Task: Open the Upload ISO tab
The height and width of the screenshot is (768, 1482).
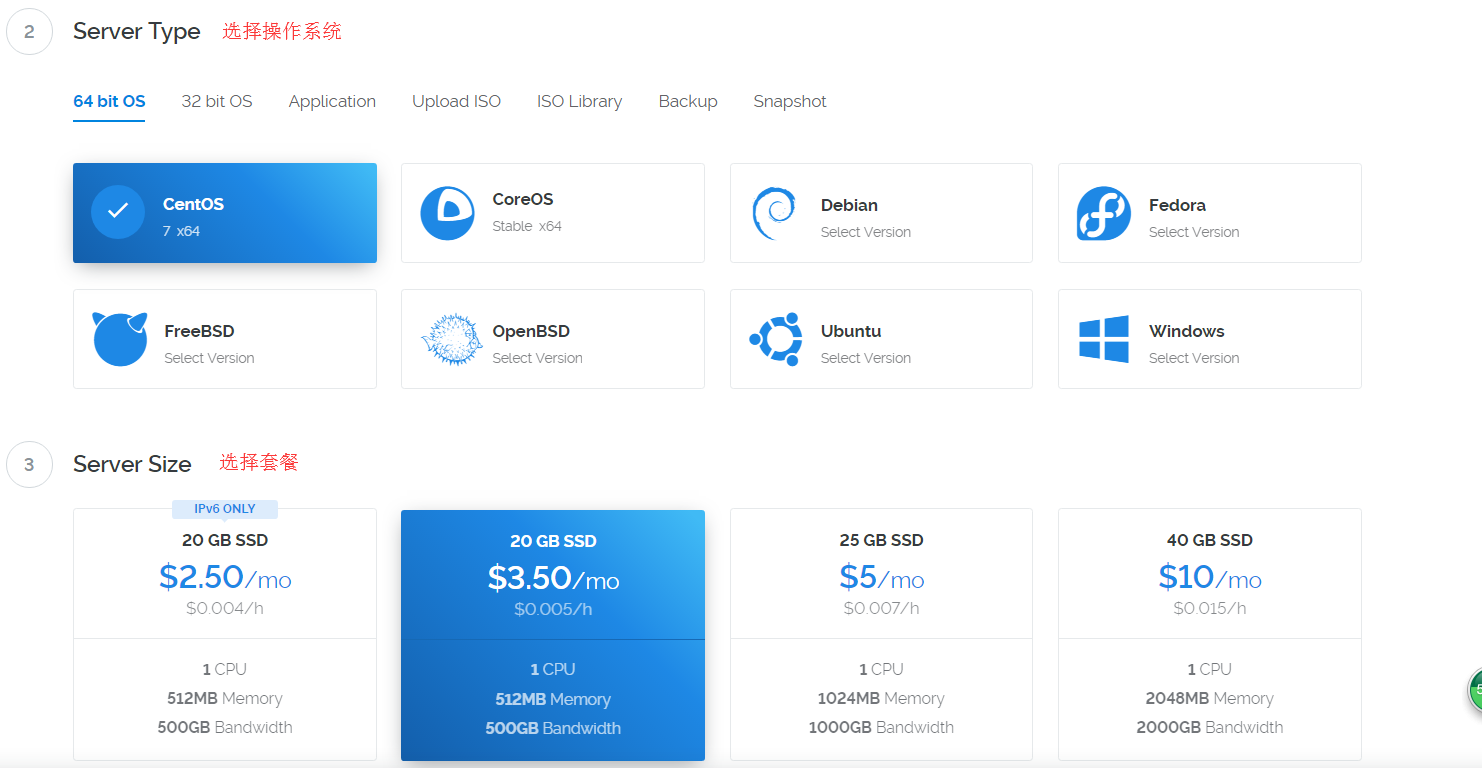Action: [456, 101]
